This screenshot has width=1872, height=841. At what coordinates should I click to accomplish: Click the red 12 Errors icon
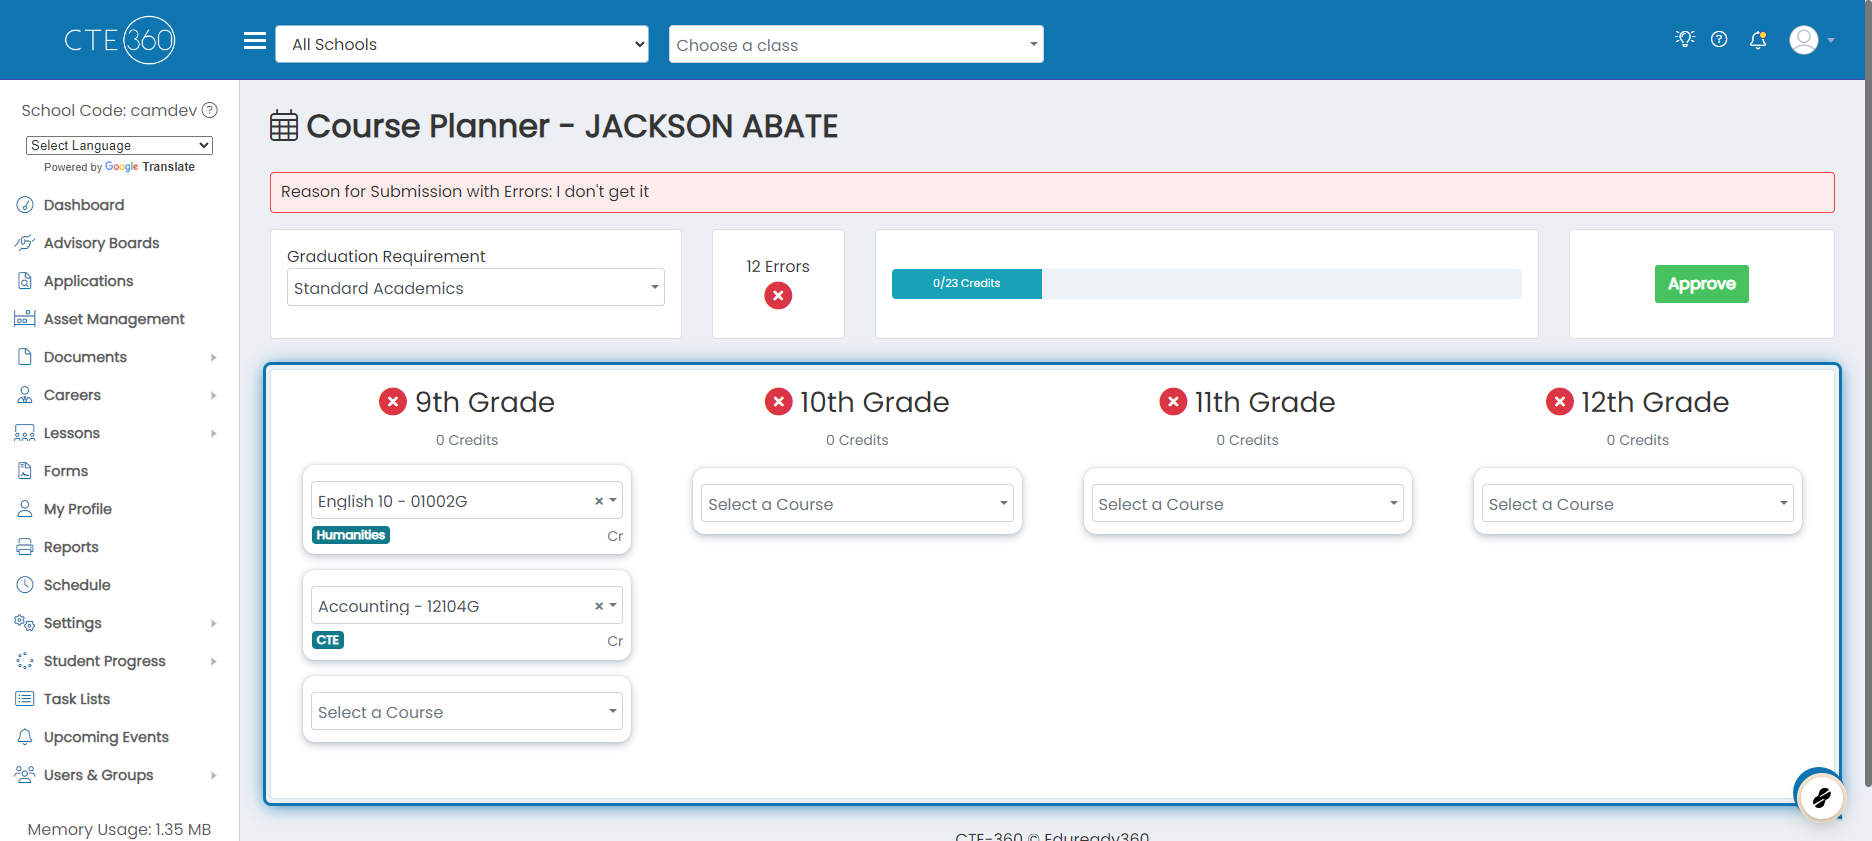click(x=778, y=296)
